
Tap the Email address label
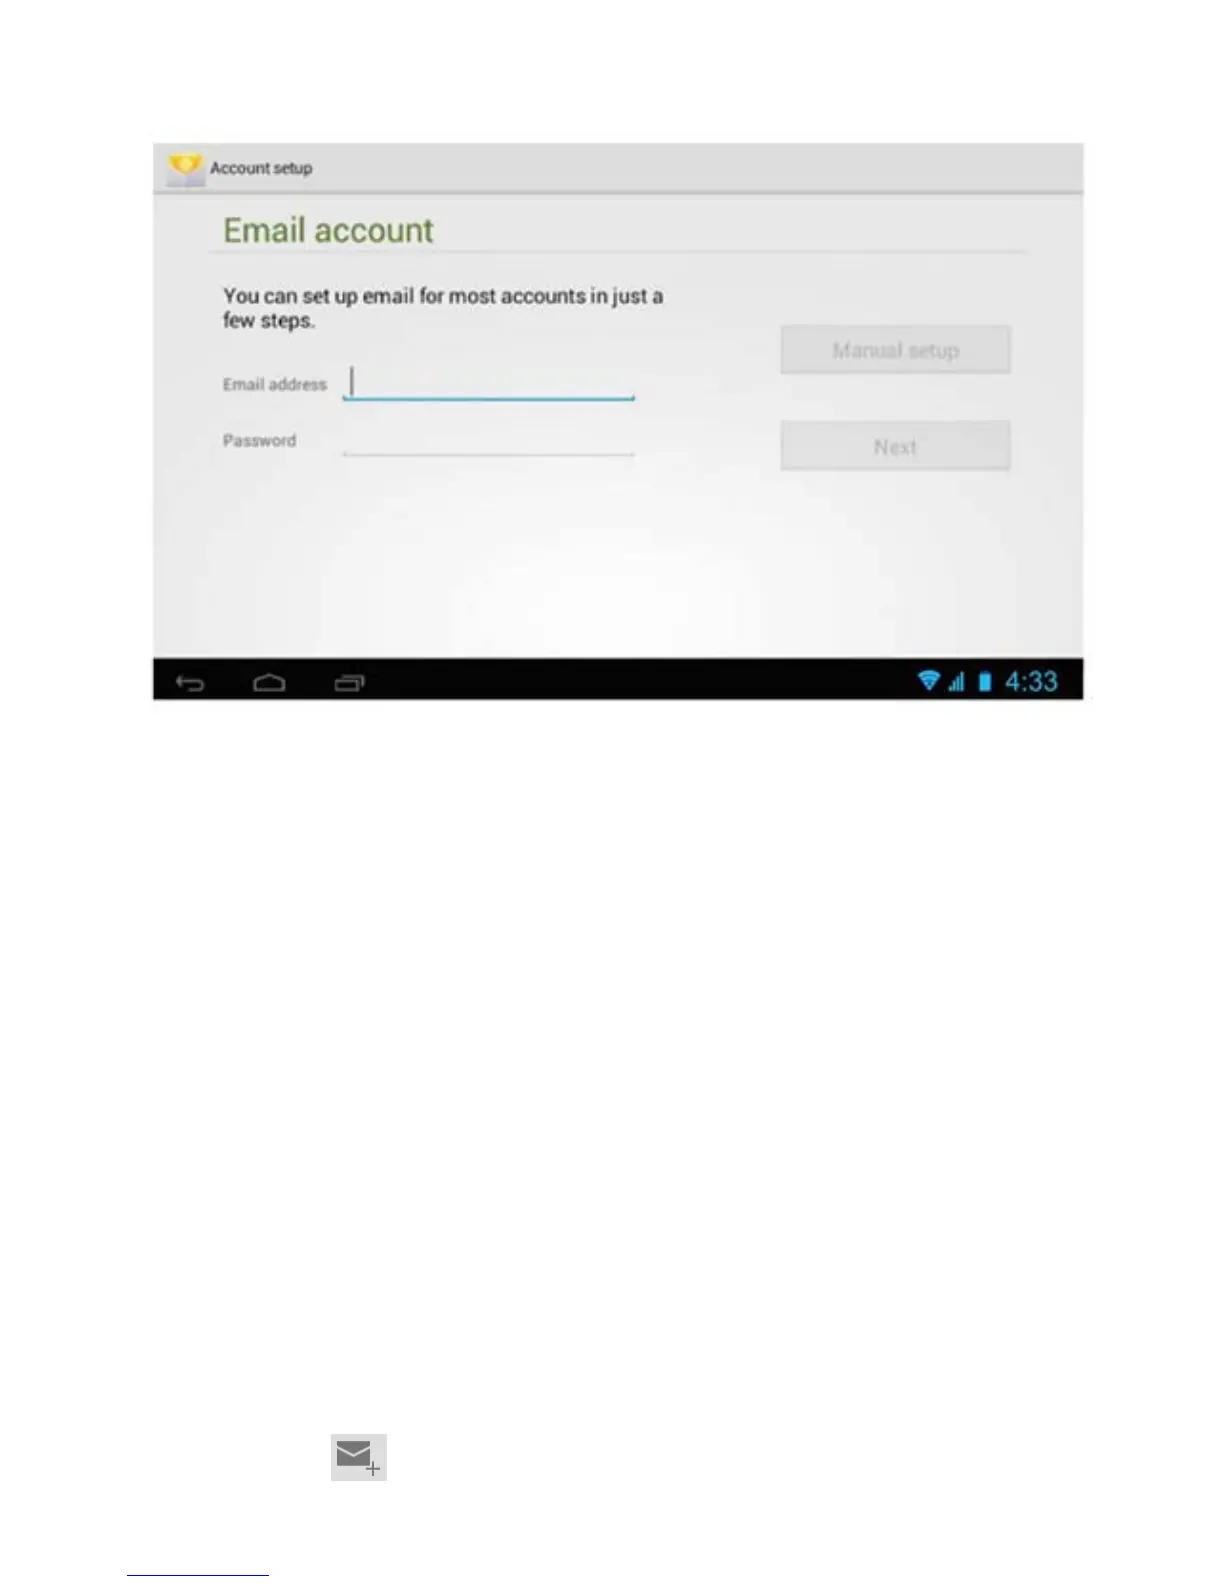pos(275,384)
